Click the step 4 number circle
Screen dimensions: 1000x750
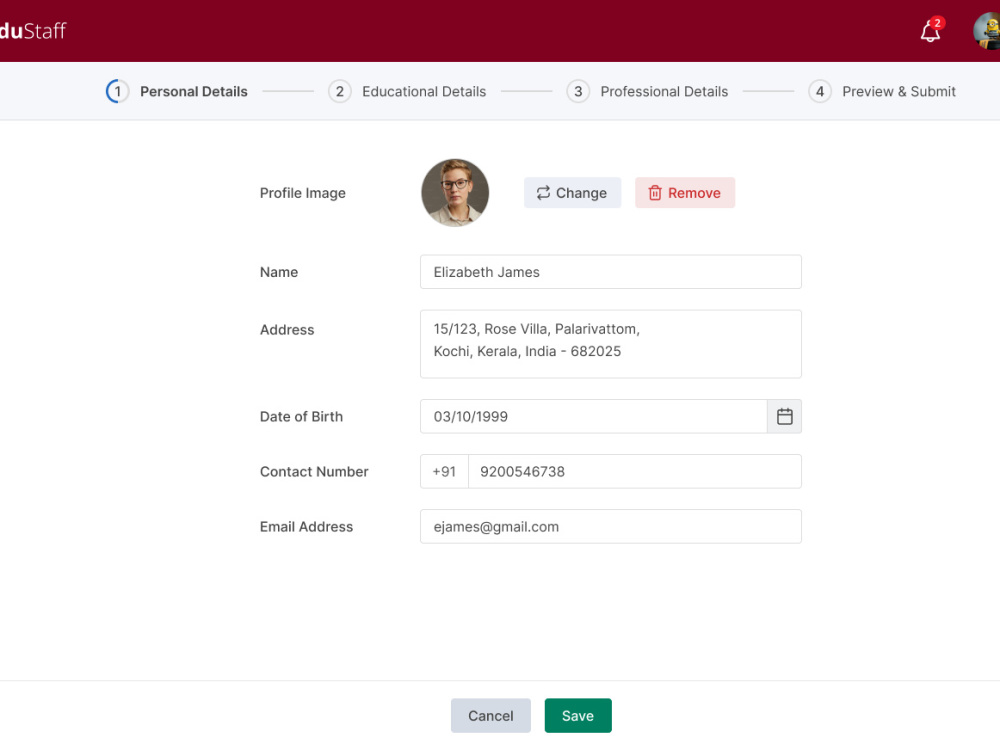[820, 91]
